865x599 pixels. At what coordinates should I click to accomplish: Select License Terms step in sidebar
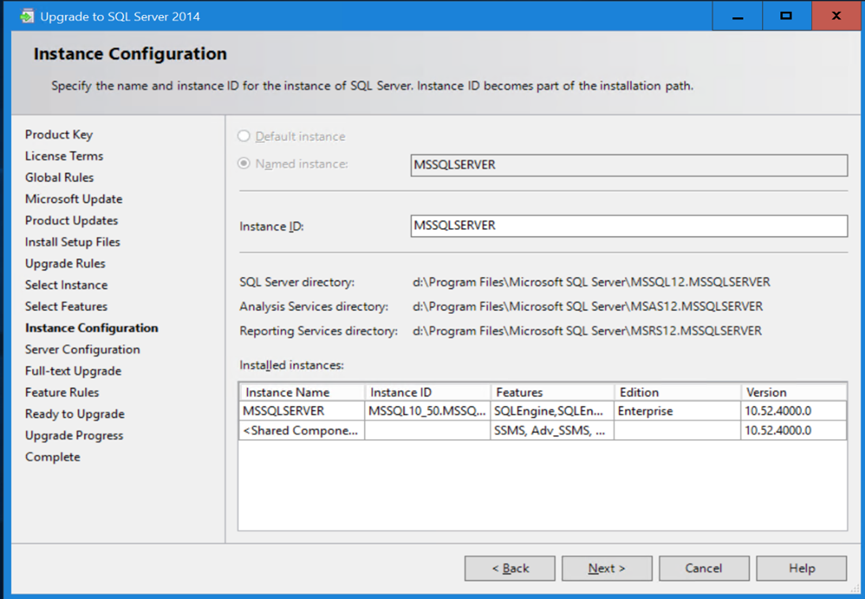click(64, 156)
